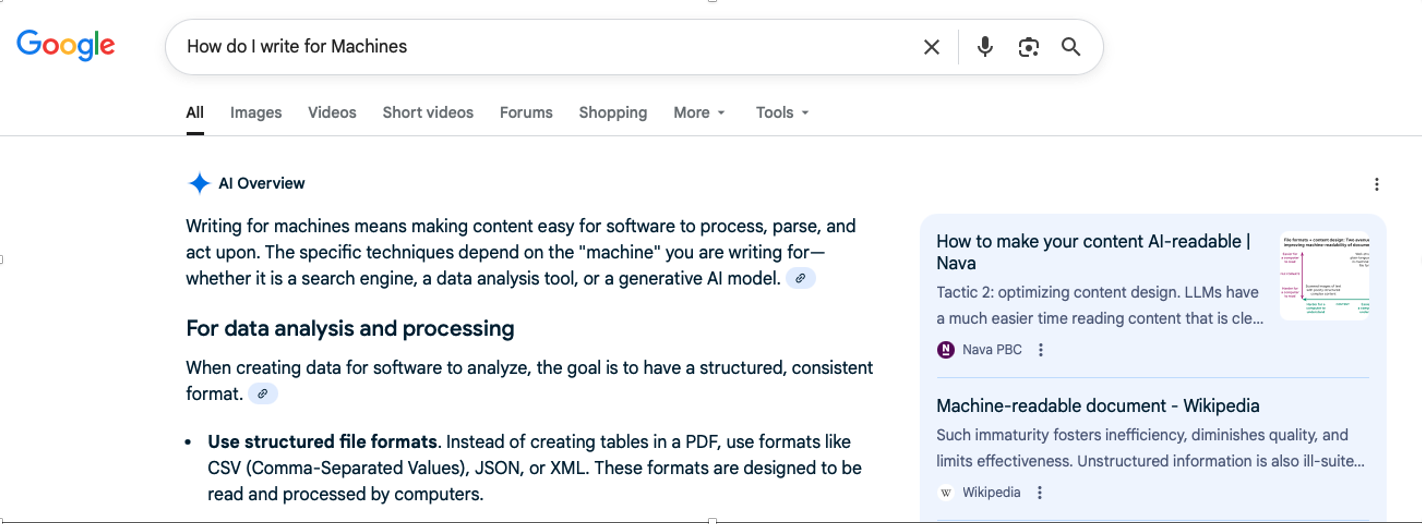This screenshot has width=1422, height=524.
Task: Open three-dot menu beside Nava PBC
Action: 1041,350
